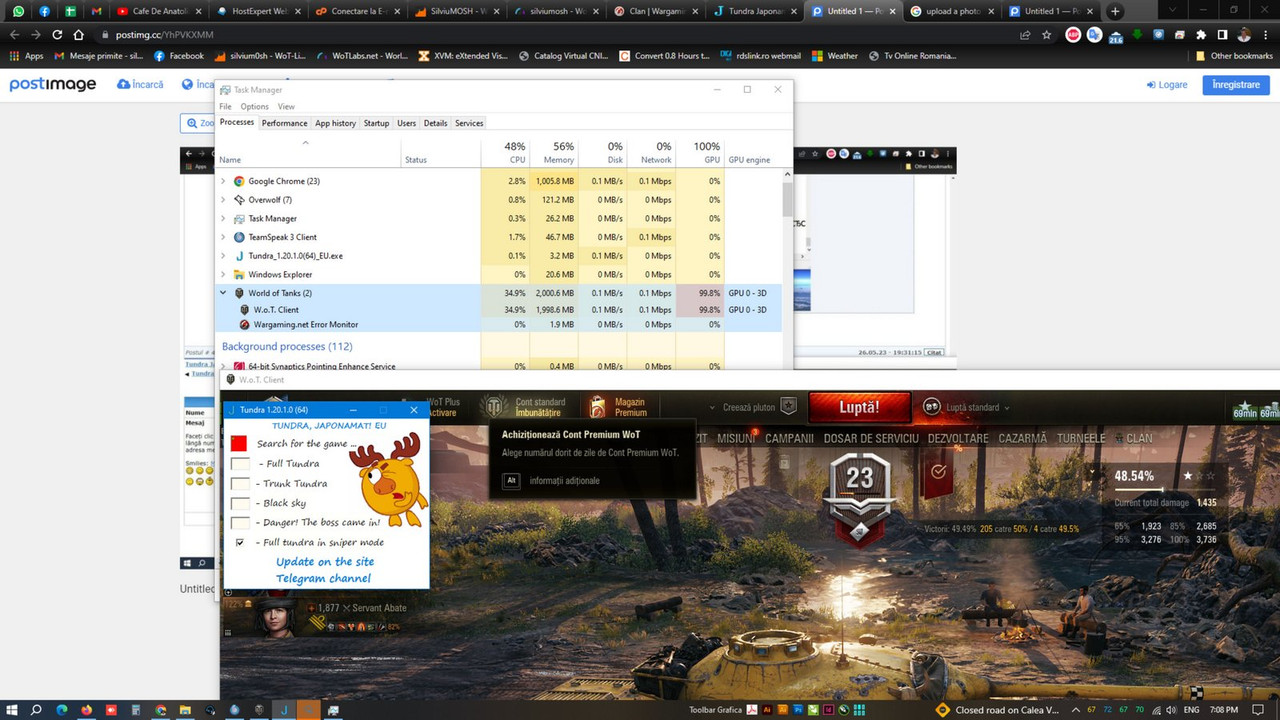Open the Adobe Acrobat toolbar shortcut
Image resolution: width=1280 pixels, height=720 pixels.
(752, 710)
